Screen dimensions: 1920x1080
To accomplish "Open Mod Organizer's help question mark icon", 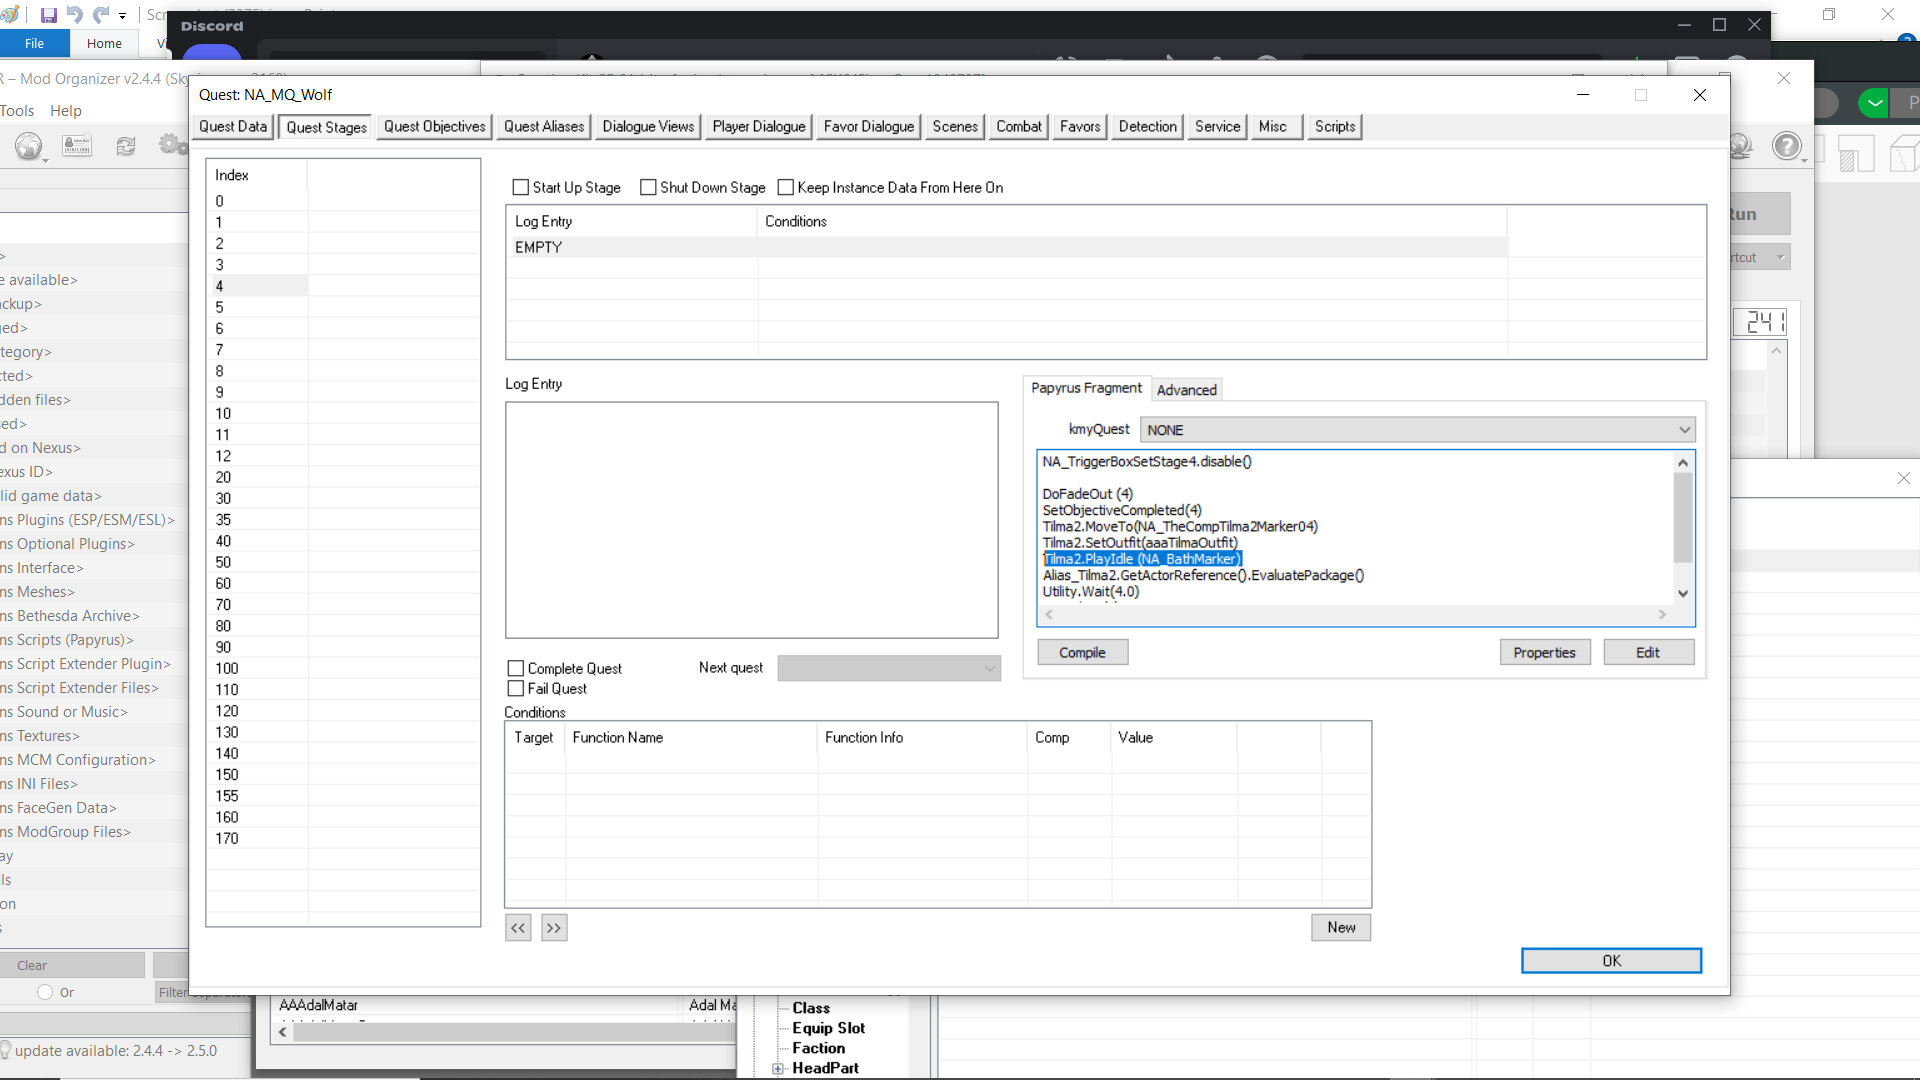I will point(1786,146).
